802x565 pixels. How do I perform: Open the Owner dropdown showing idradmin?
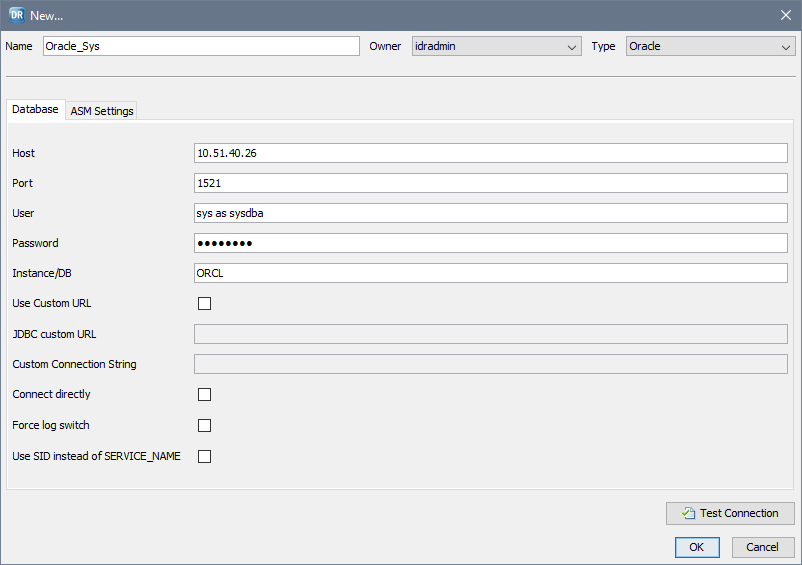(x=496, y=46)
